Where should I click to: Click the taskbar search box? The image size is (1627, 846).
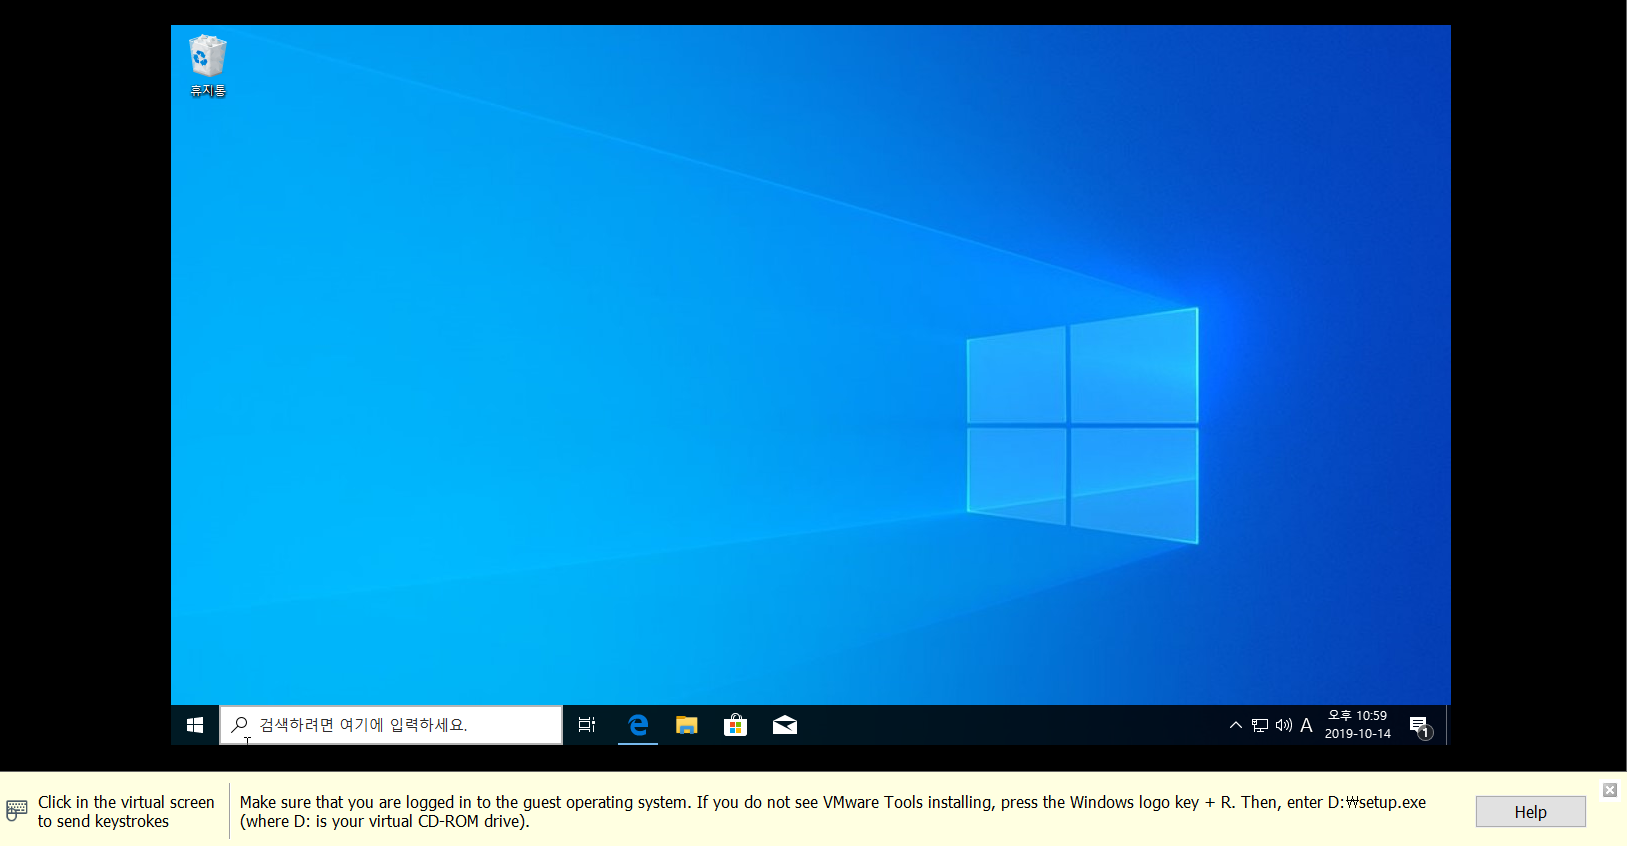[391, 725]
